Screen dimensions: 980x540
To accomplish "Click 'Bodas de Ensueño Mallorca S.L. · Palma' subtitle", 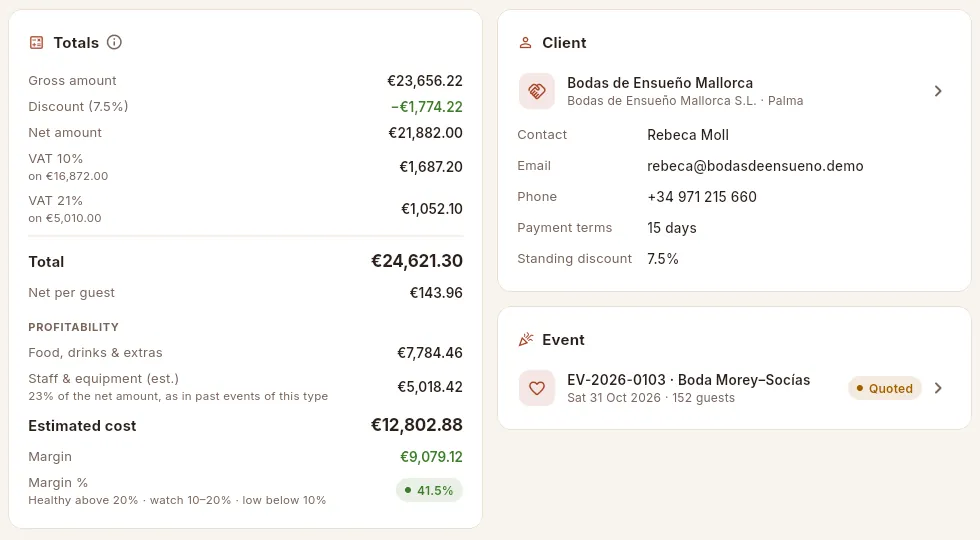I will point(685,101).
